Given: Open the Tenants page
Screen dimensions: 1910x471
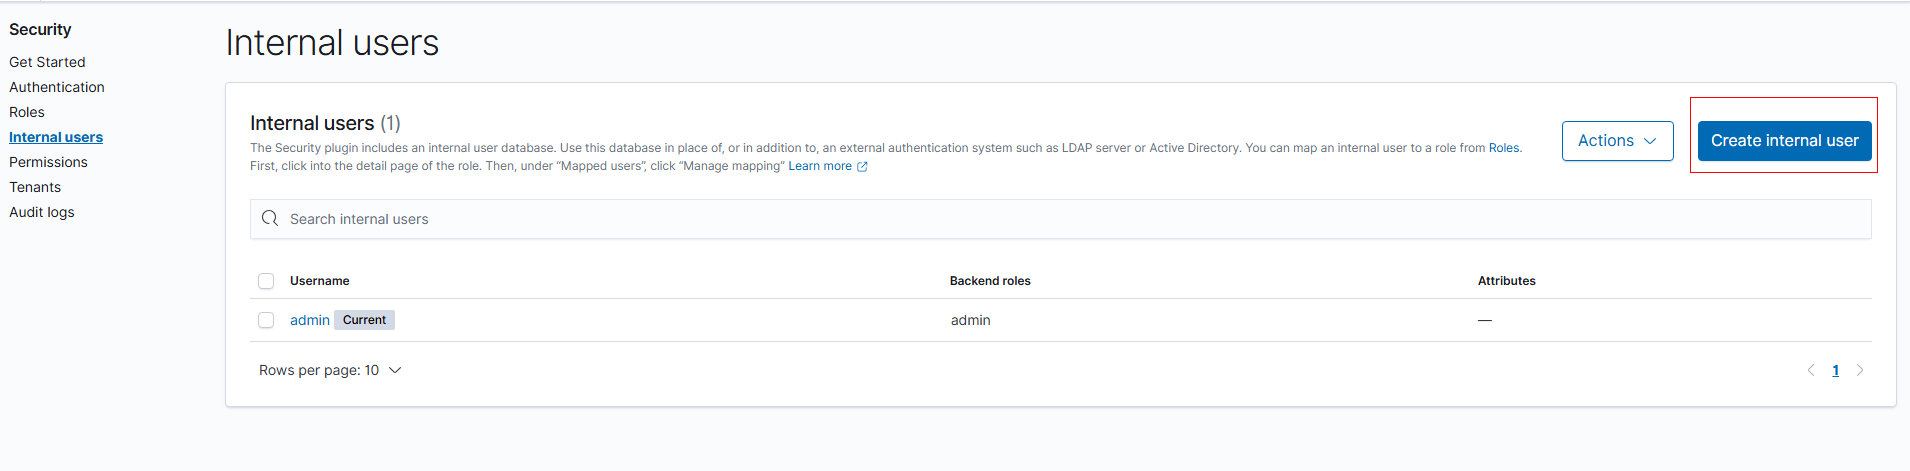Looking at the screenshot, I should click(35, 187).
